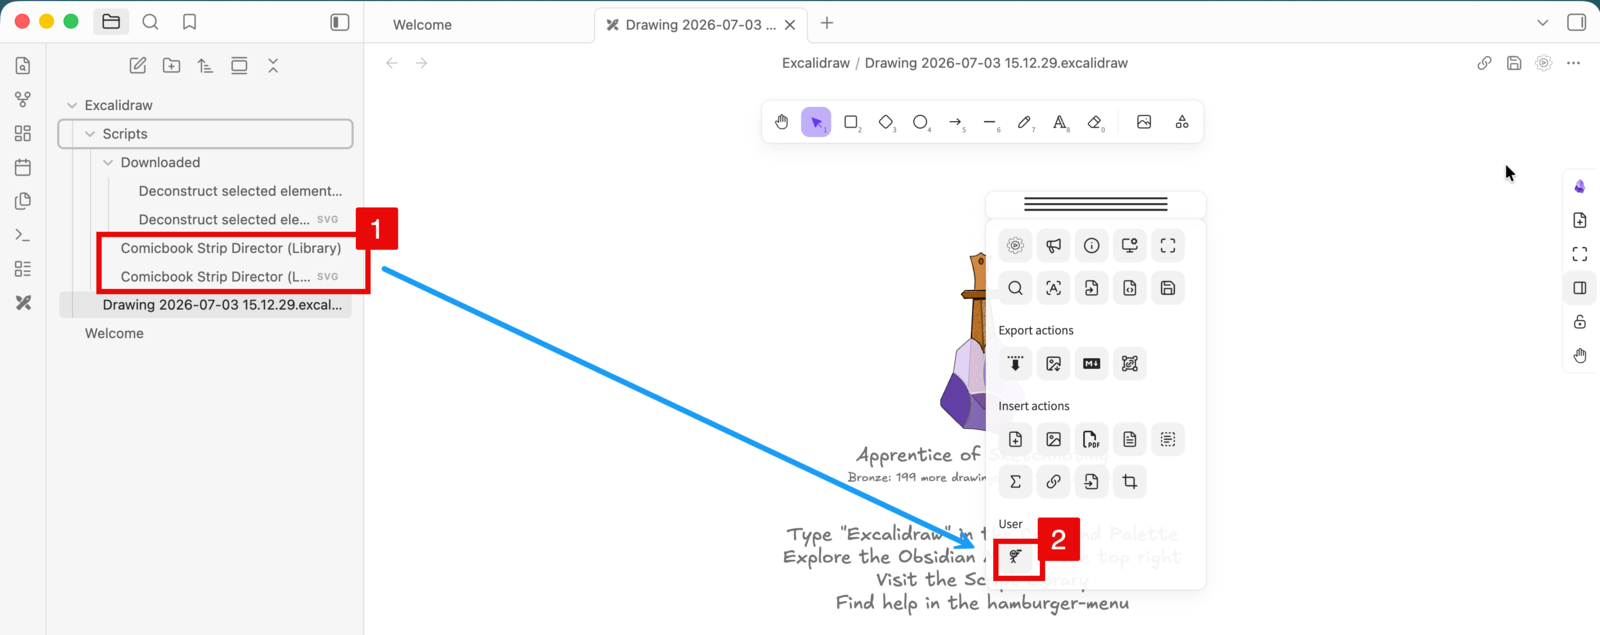This screenshot has height=635, width=1600.
Task: Select the Eraser tool
Action: (1095, 122)
